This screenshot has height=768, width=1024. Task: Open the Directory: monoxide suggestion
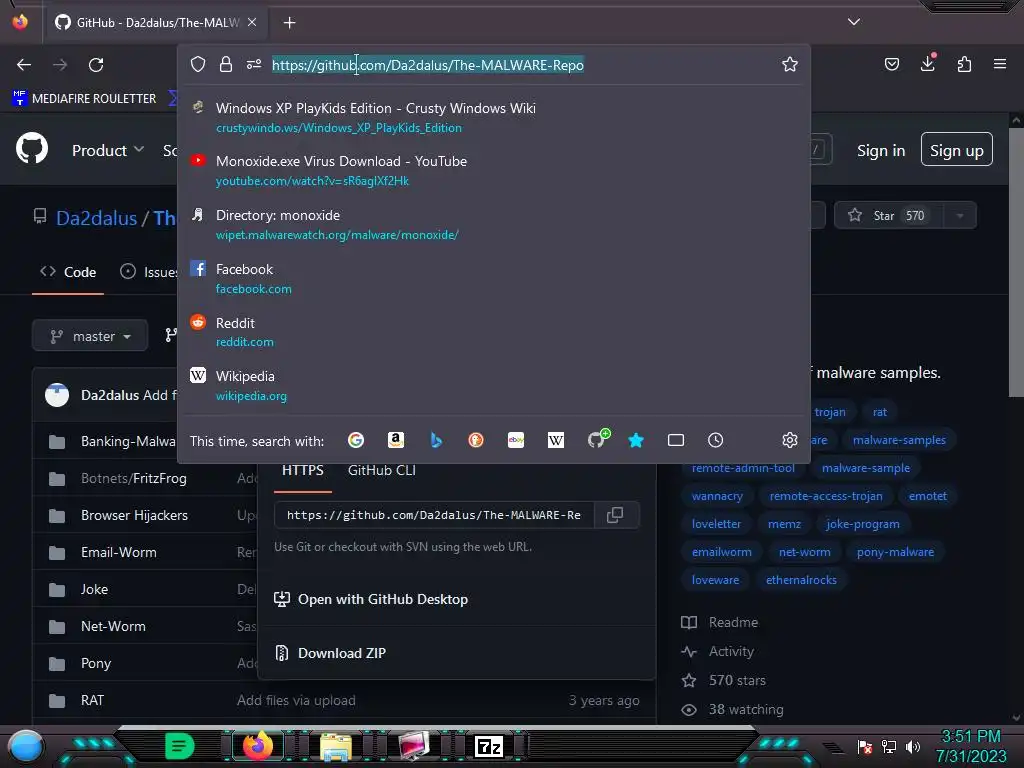pyautogui.click(x=493, y=224)
